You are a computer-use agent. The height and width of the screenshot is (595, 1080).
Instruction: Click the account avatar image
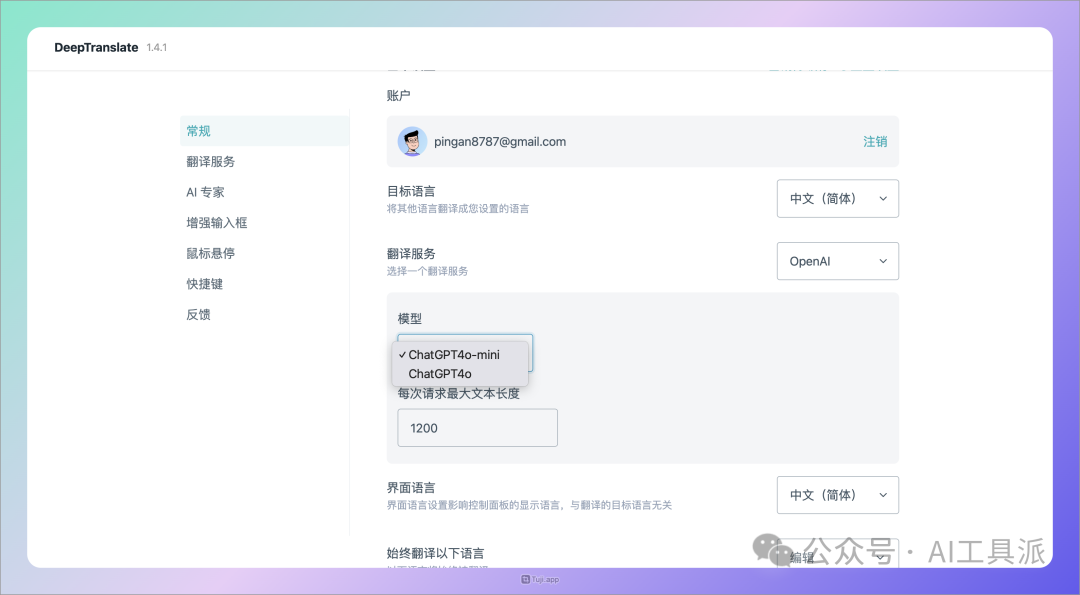click(412, 141)
